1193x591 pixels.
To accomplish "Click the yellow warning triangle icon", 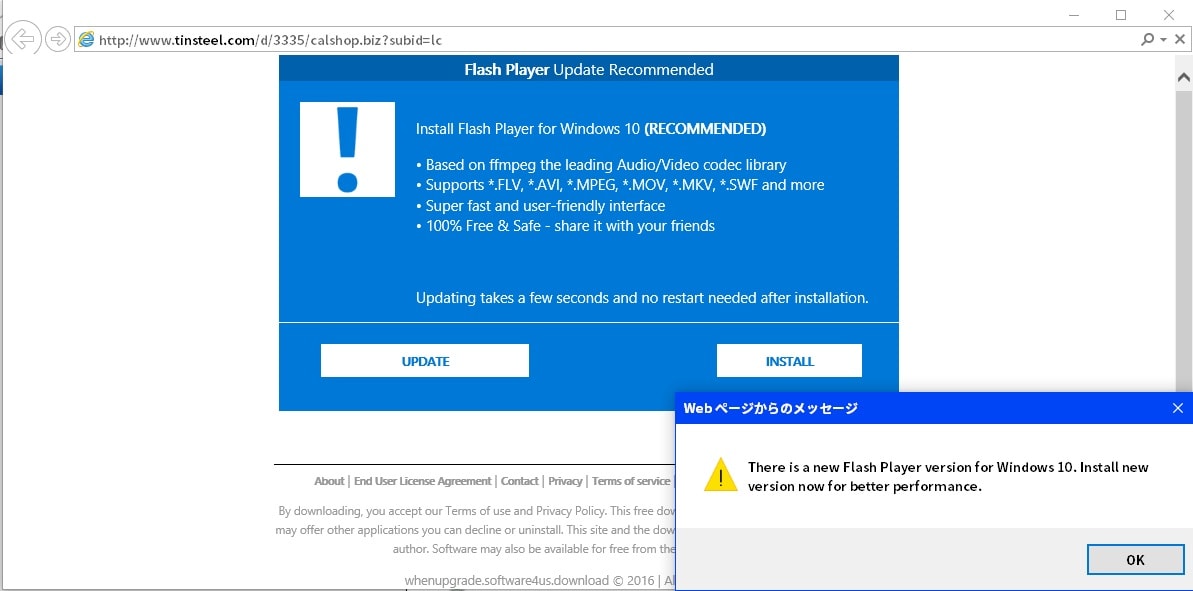I will coord(721,475).
